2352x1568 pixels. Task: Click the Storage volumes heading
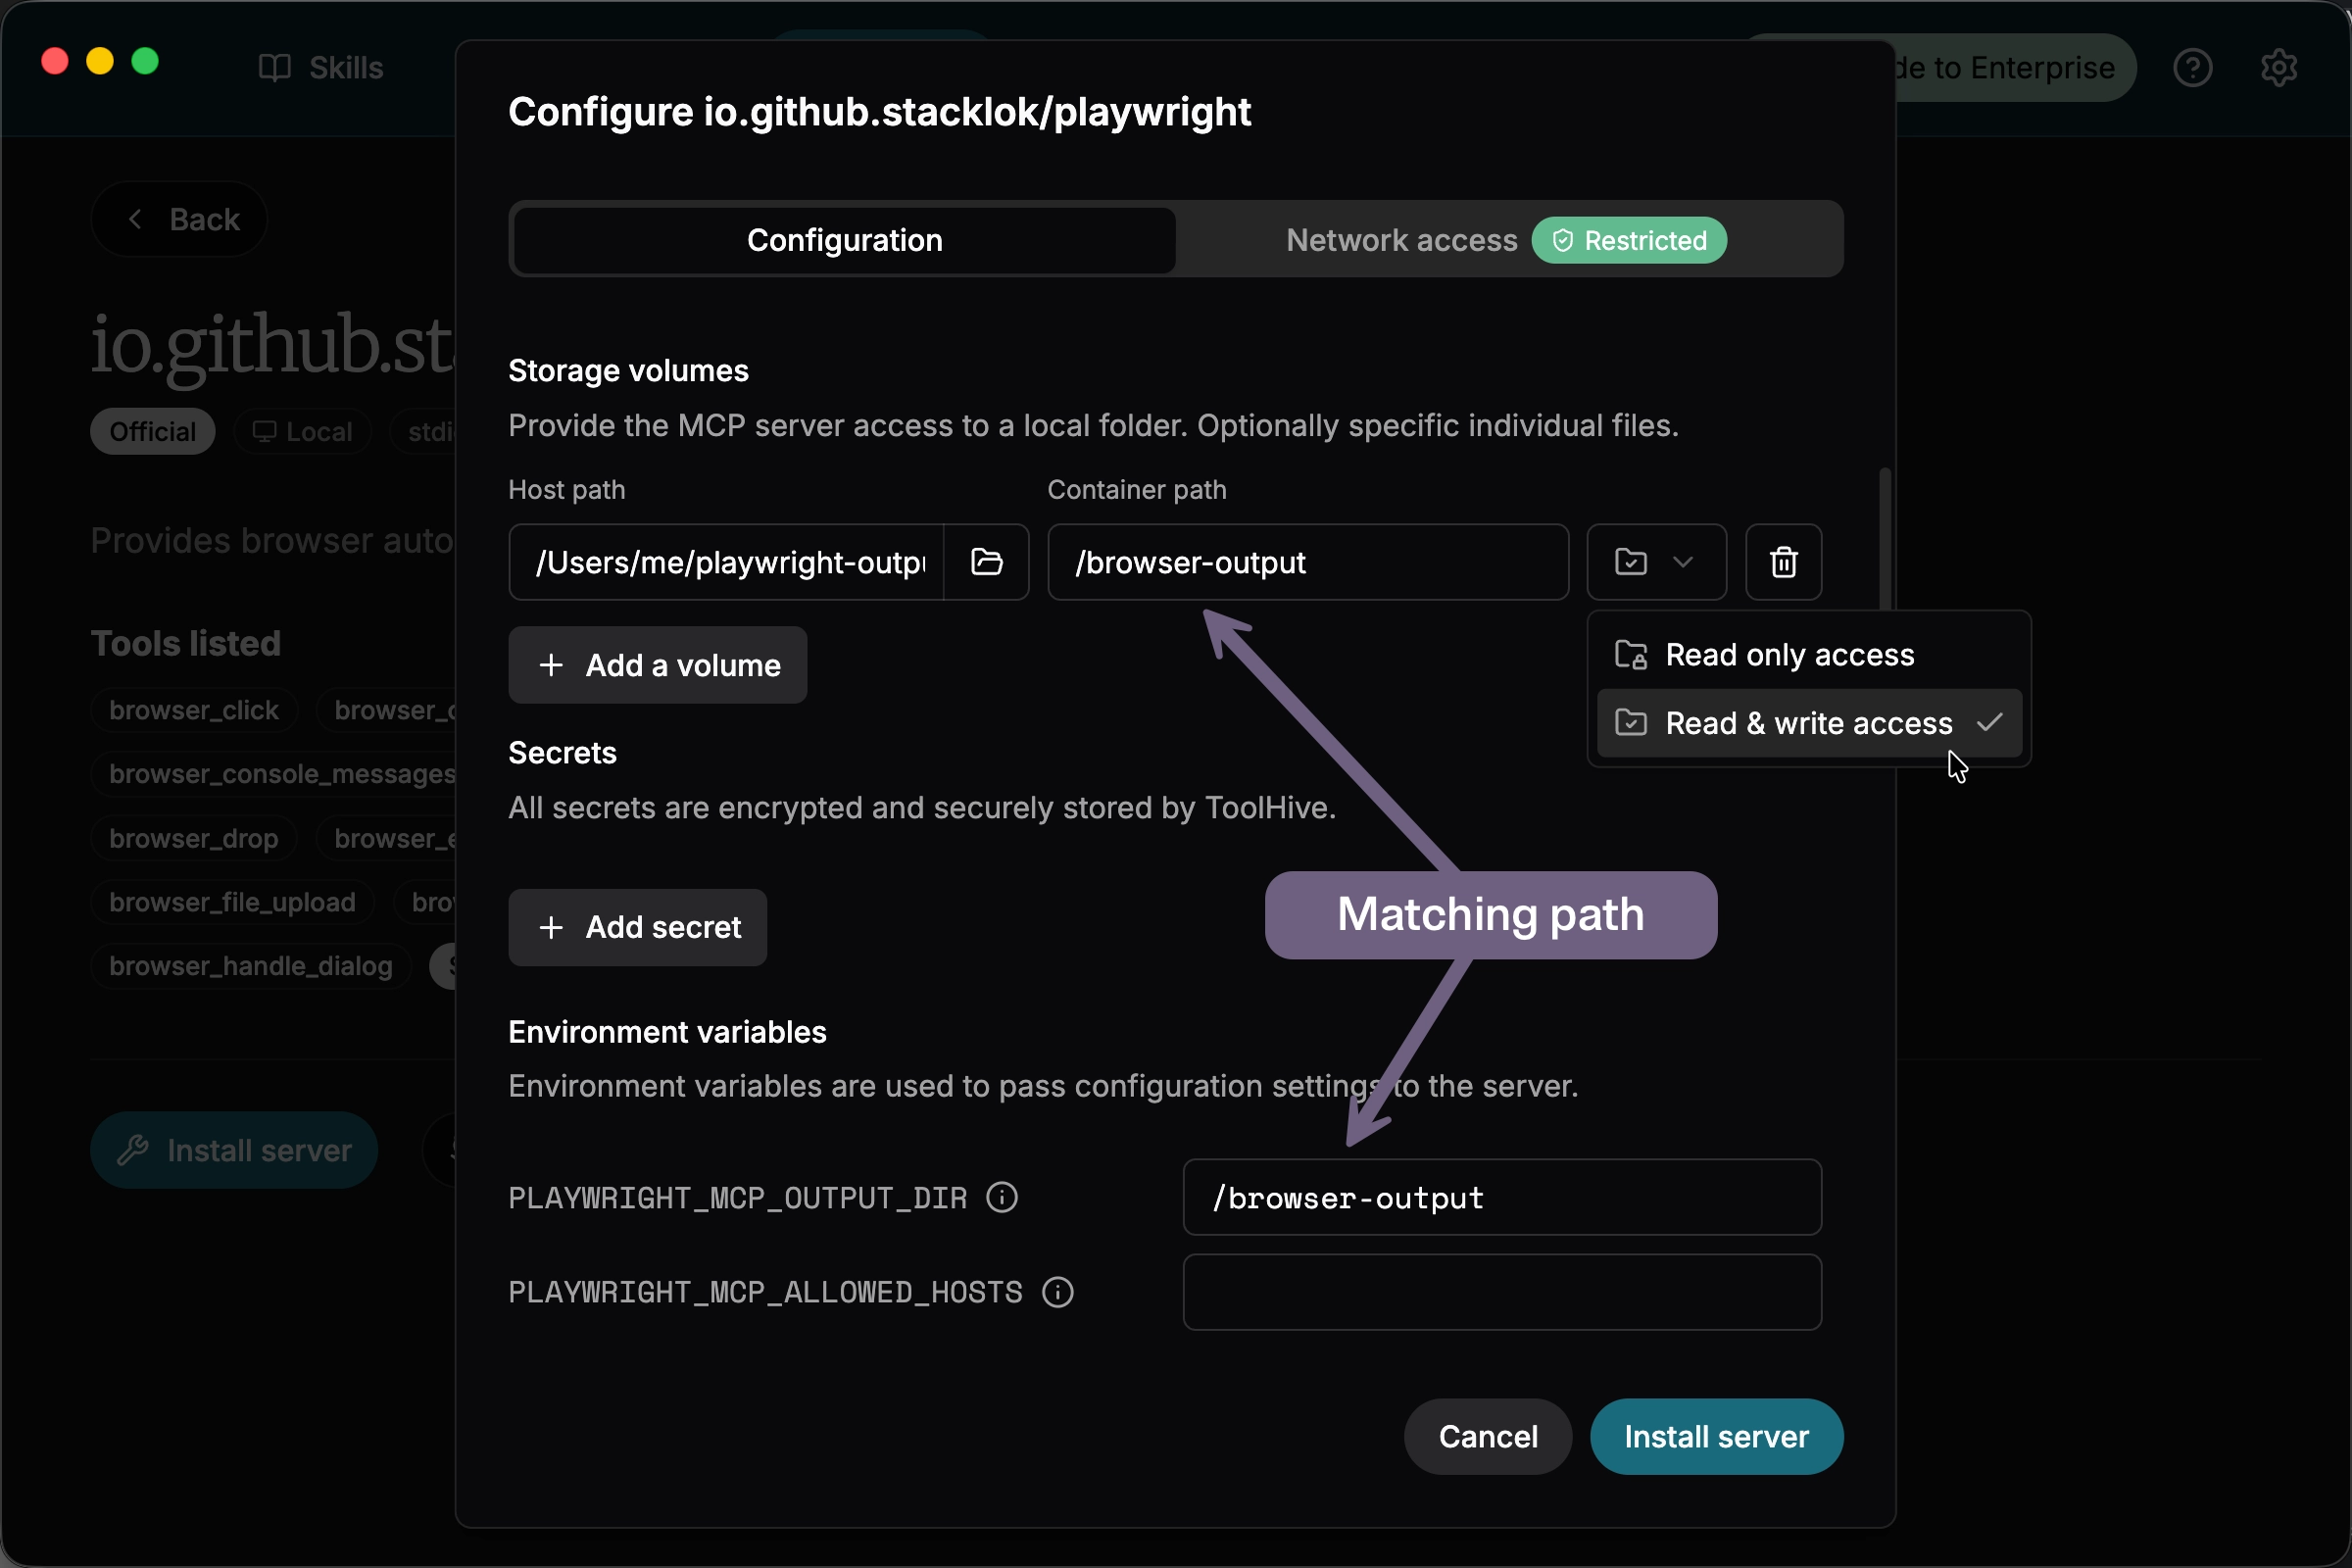pos(628,371)
